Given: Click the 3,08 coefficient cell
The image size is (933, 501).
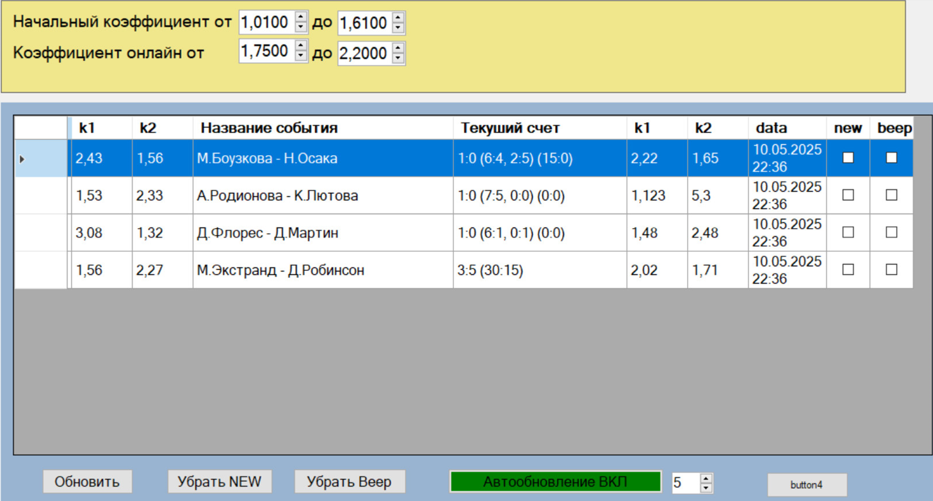Looking at the screenshot, I should tap(101, 233).
